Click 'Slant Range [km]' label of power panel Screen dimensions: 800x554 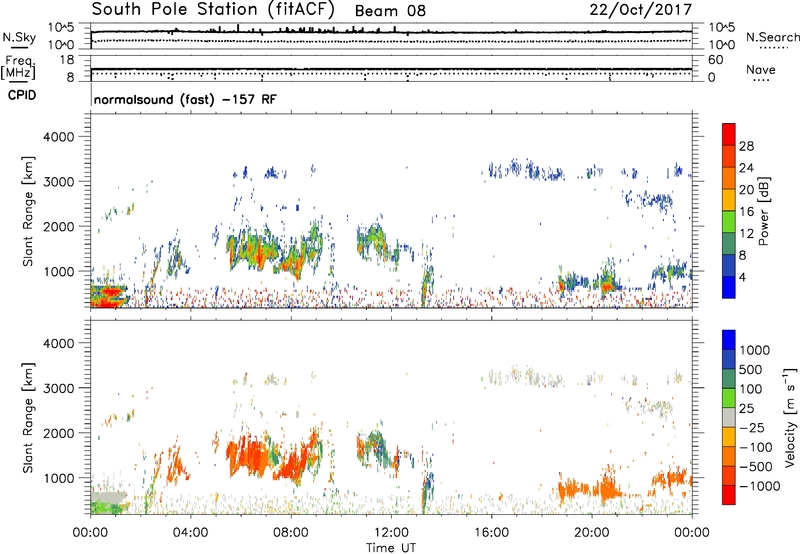tap(28, 211)
